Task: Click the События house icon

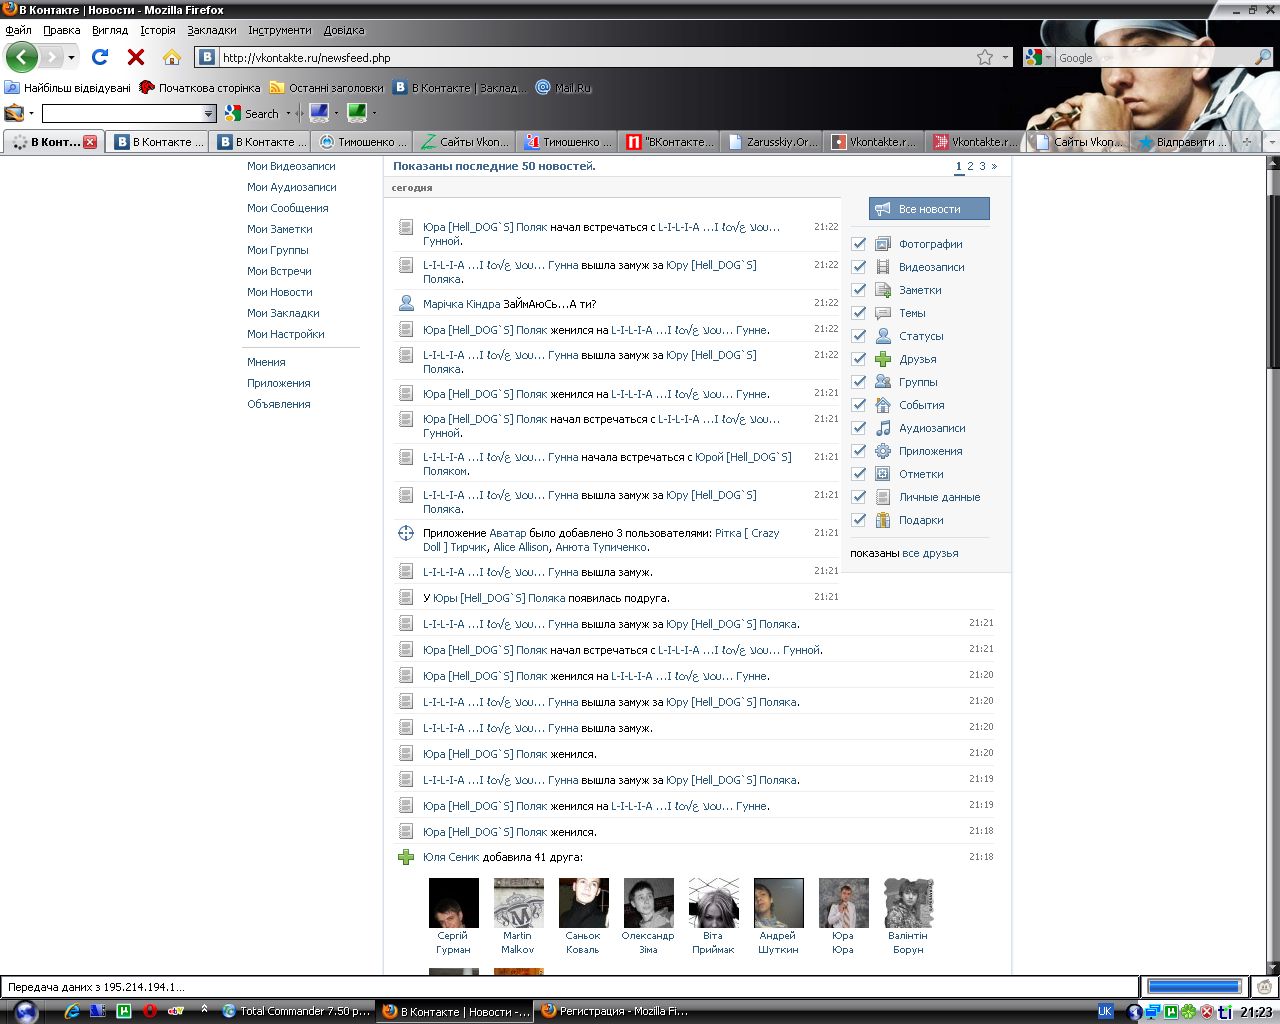Action: pos(883,405)
